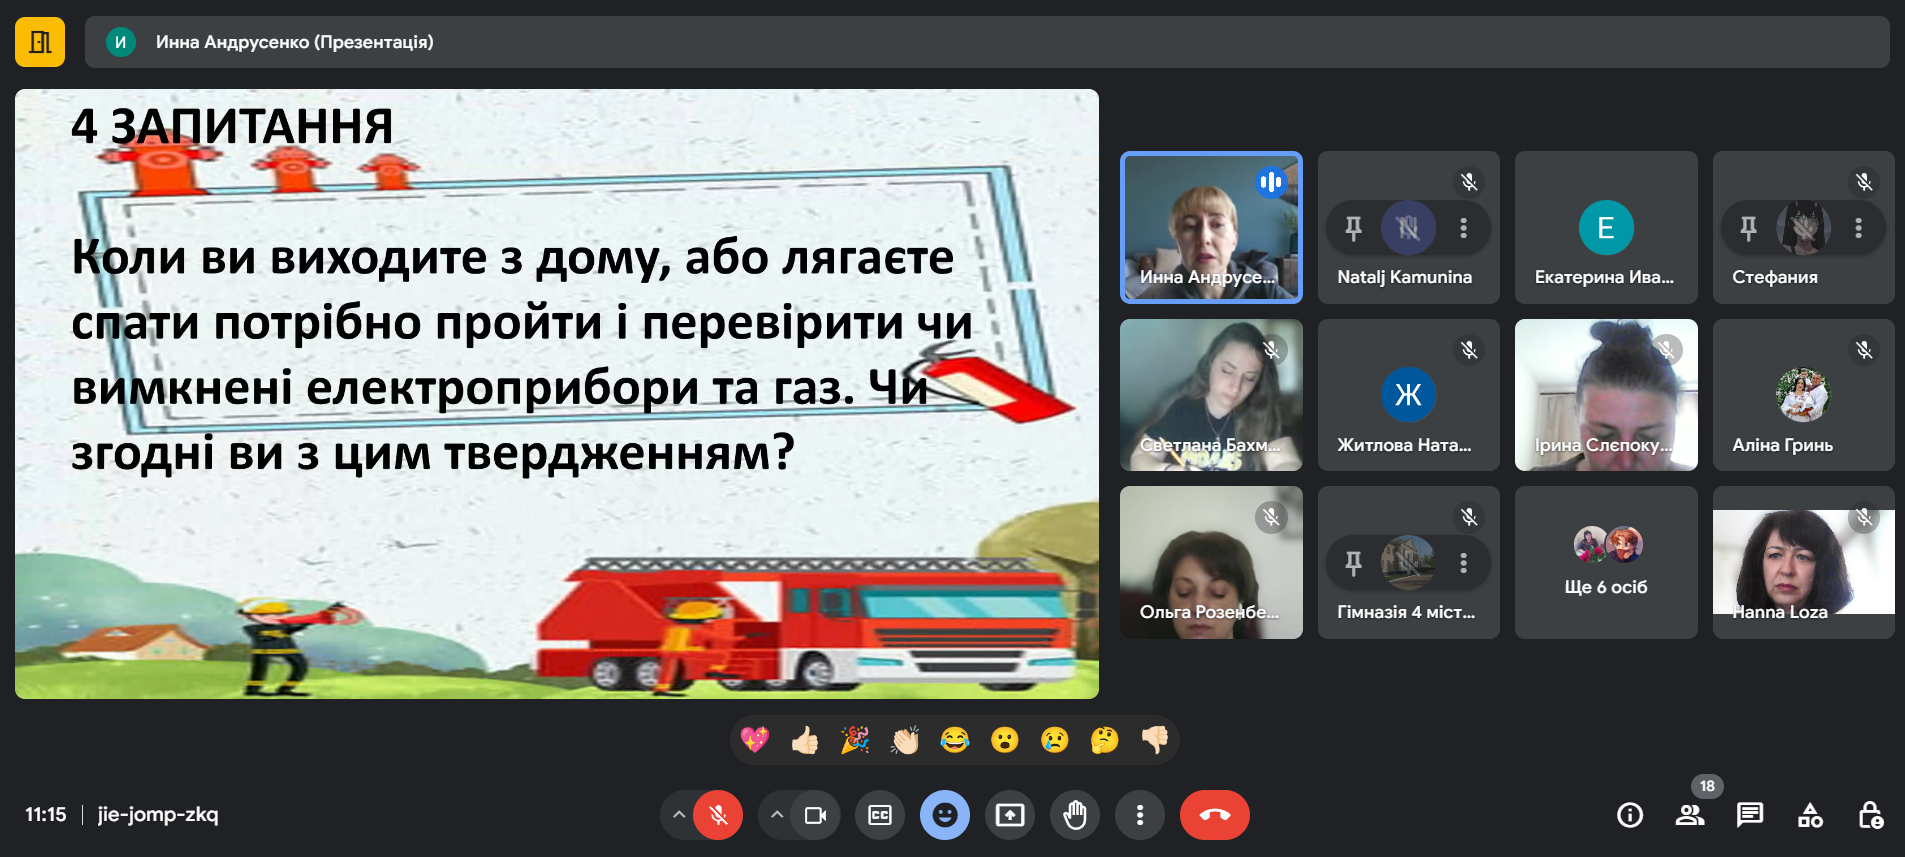Click the raise hand icon

(1075, 815)
